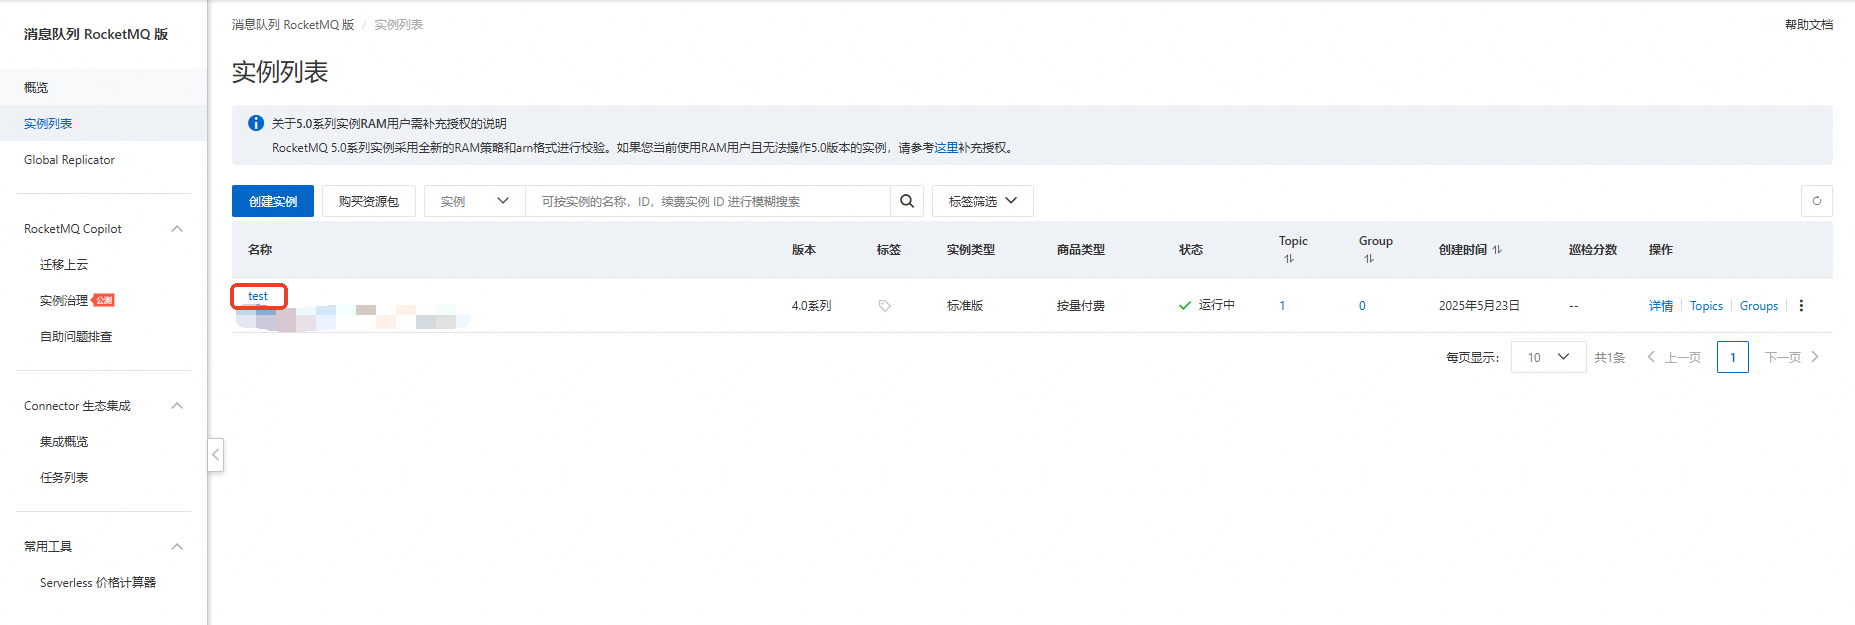Viewport: 1855px width, 625px height.
Task: Click the 商品类型 column header
Action: 1081,250
